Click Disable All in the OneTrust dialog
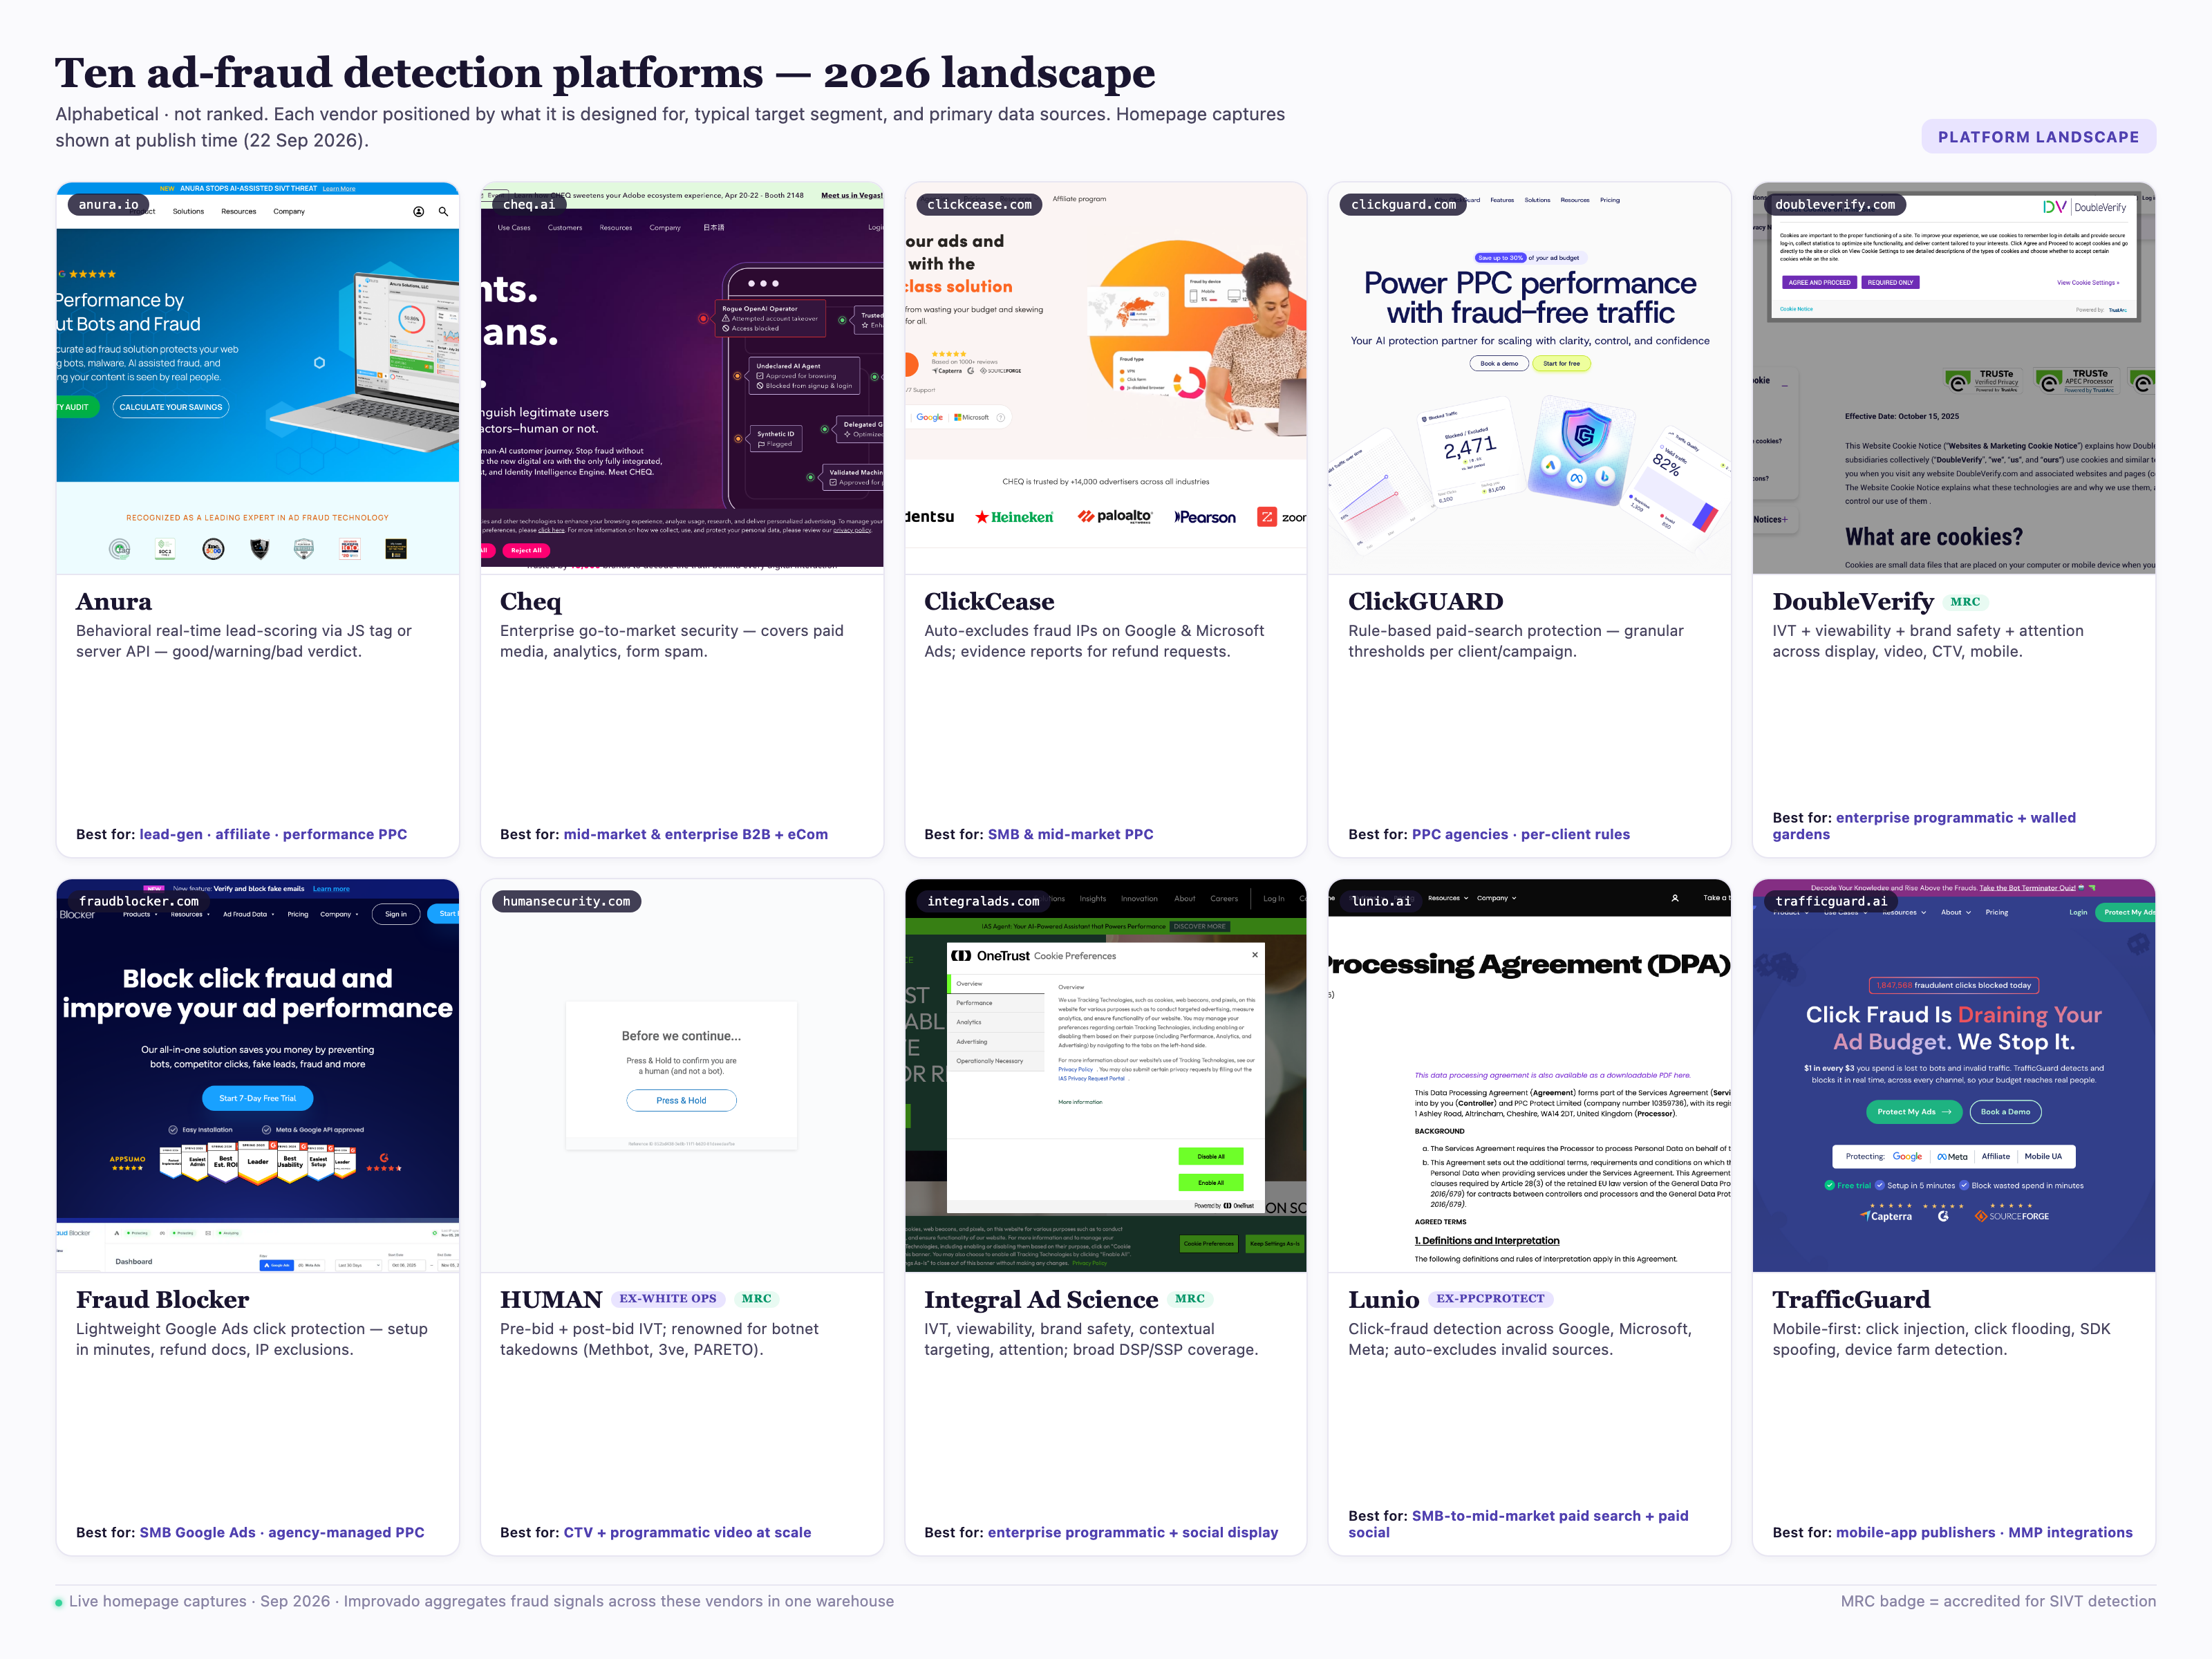The width and height of the screenshot is (2212, 1659). point(1211,1156)
